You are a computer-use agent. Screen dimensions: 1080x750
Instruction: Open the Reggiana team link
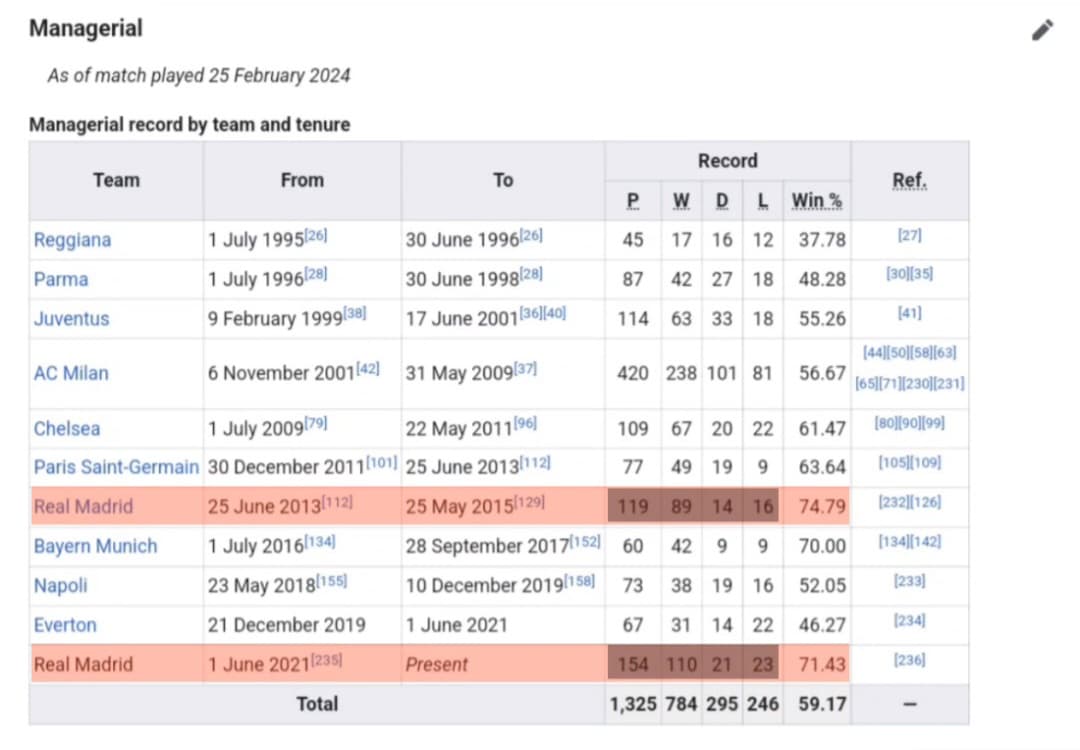pyautogui.click(x=72, y=240)
